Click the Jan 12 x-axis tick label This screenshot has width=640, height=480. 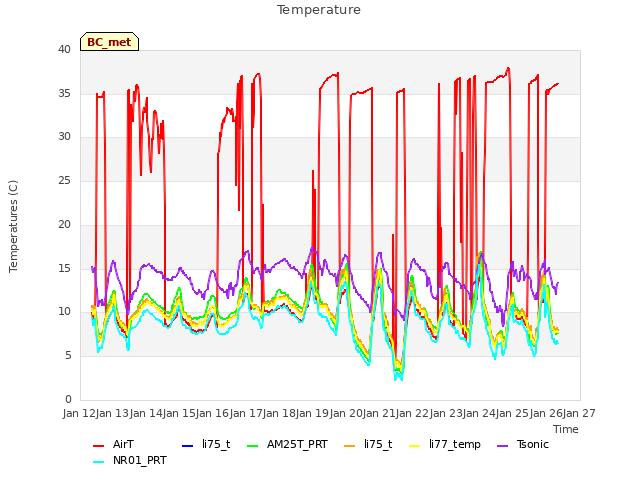79,413
